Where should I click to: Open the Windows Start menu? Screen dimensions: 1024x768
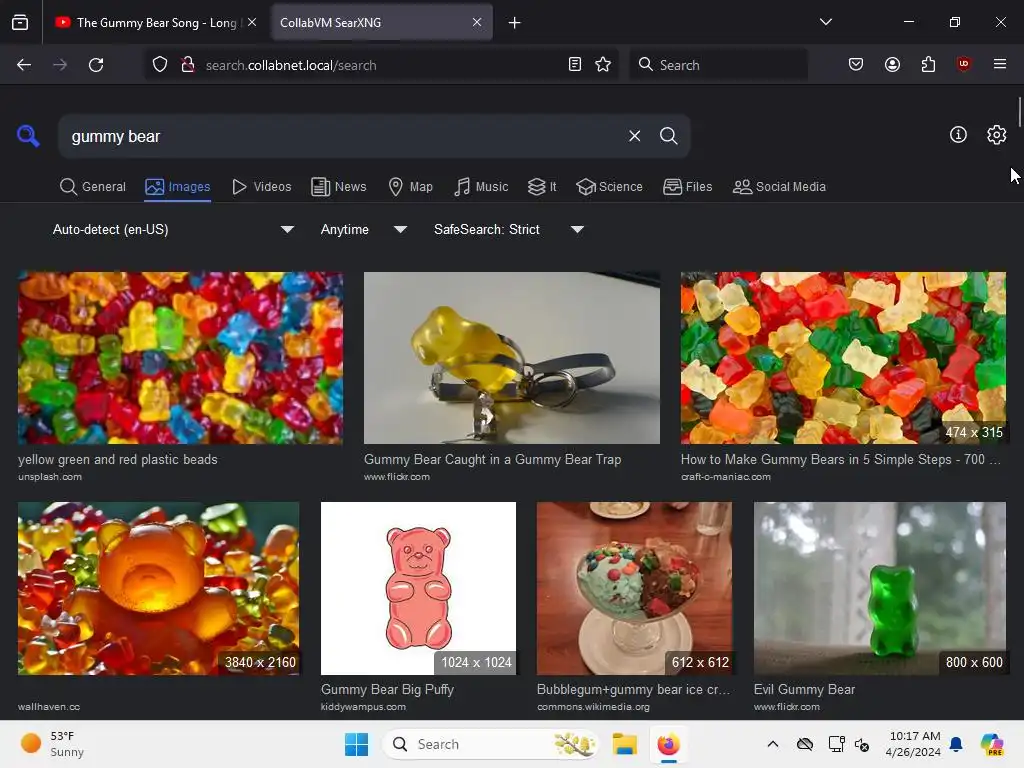coord(357,744)
